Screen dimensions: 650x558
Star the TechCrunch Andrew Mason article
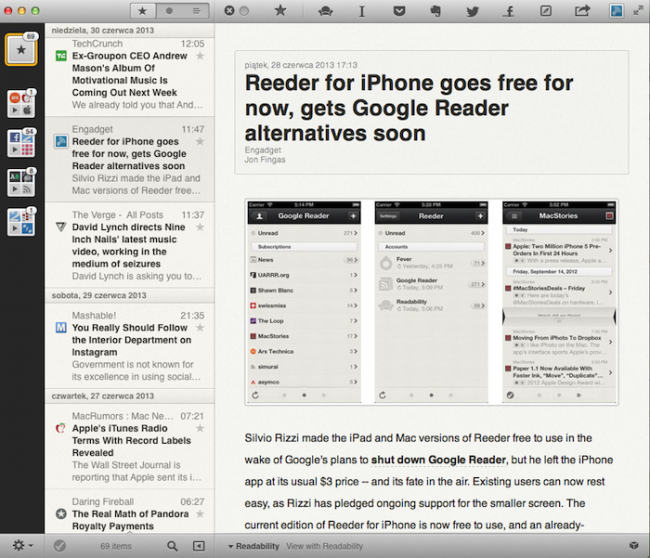coord(200,56)
